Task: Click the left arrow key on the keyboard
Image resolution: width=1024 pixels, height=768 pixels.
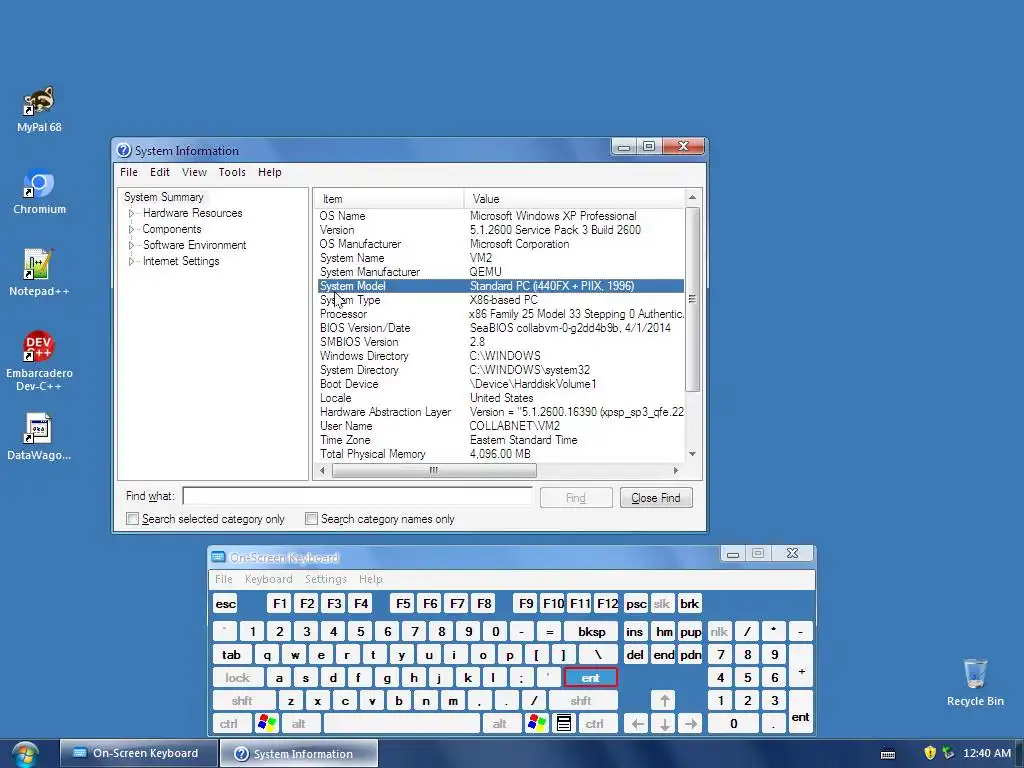Action: pyautogui.click(x=637, y=723)
